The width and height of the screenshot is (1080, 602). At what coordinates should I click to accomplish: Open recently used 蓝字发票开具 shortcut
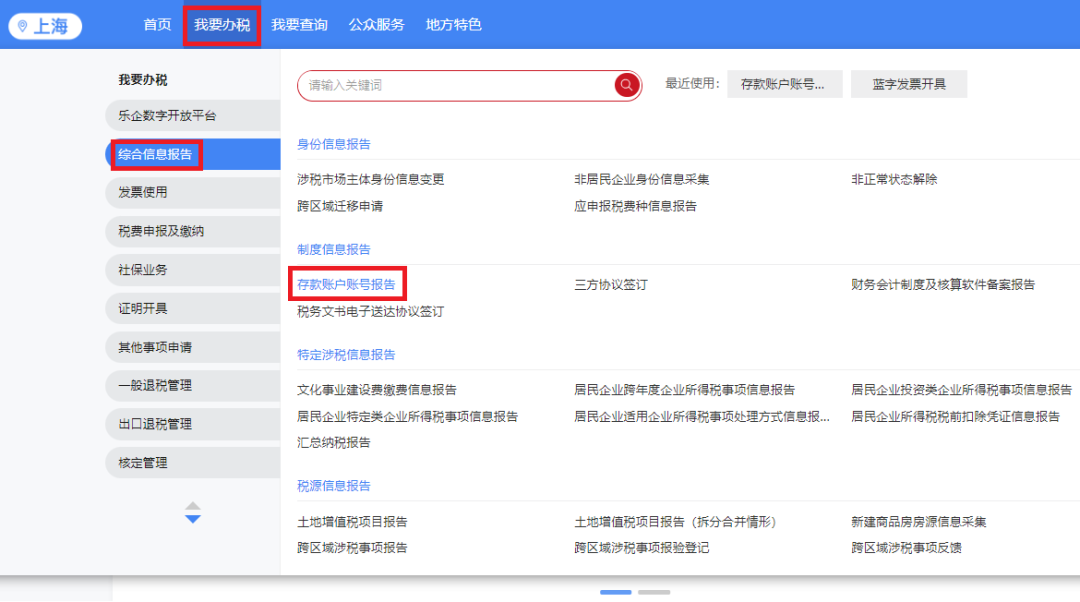[x=908, y=85]
